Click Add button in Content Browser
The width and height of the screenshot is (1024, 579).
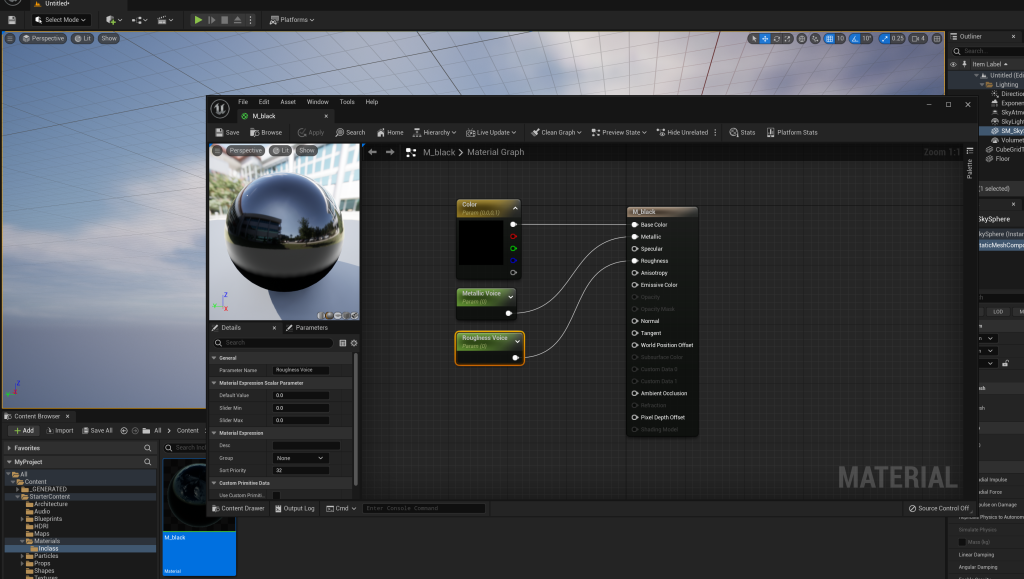click(x=24, y=431)
